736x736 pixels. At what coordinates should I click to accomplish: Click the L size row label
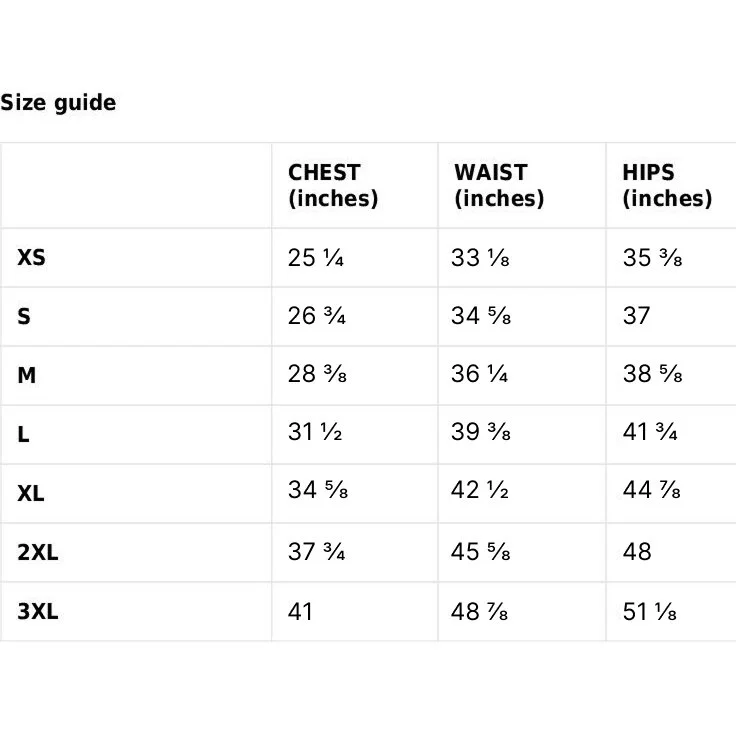pos(23,434)
